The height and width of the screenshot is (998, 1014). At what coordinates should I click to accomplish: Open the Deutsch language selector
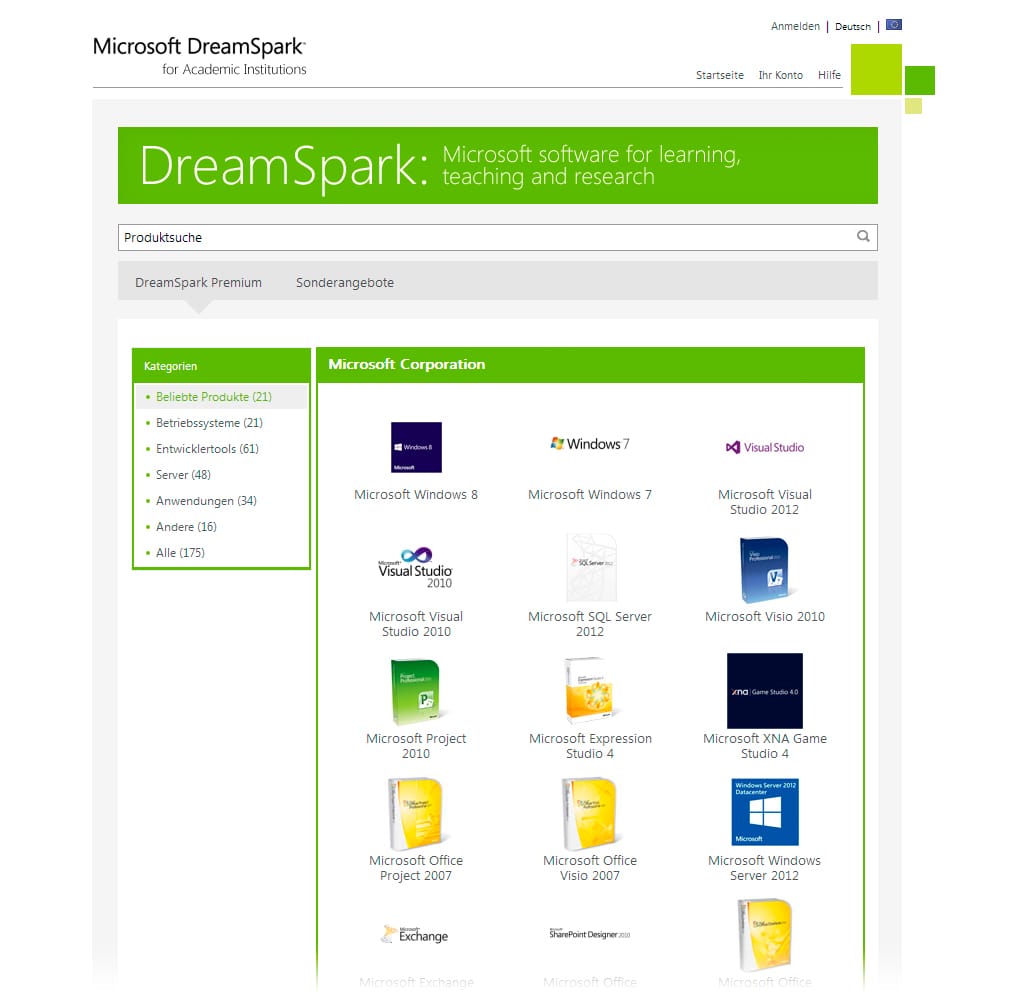point(853,27)
